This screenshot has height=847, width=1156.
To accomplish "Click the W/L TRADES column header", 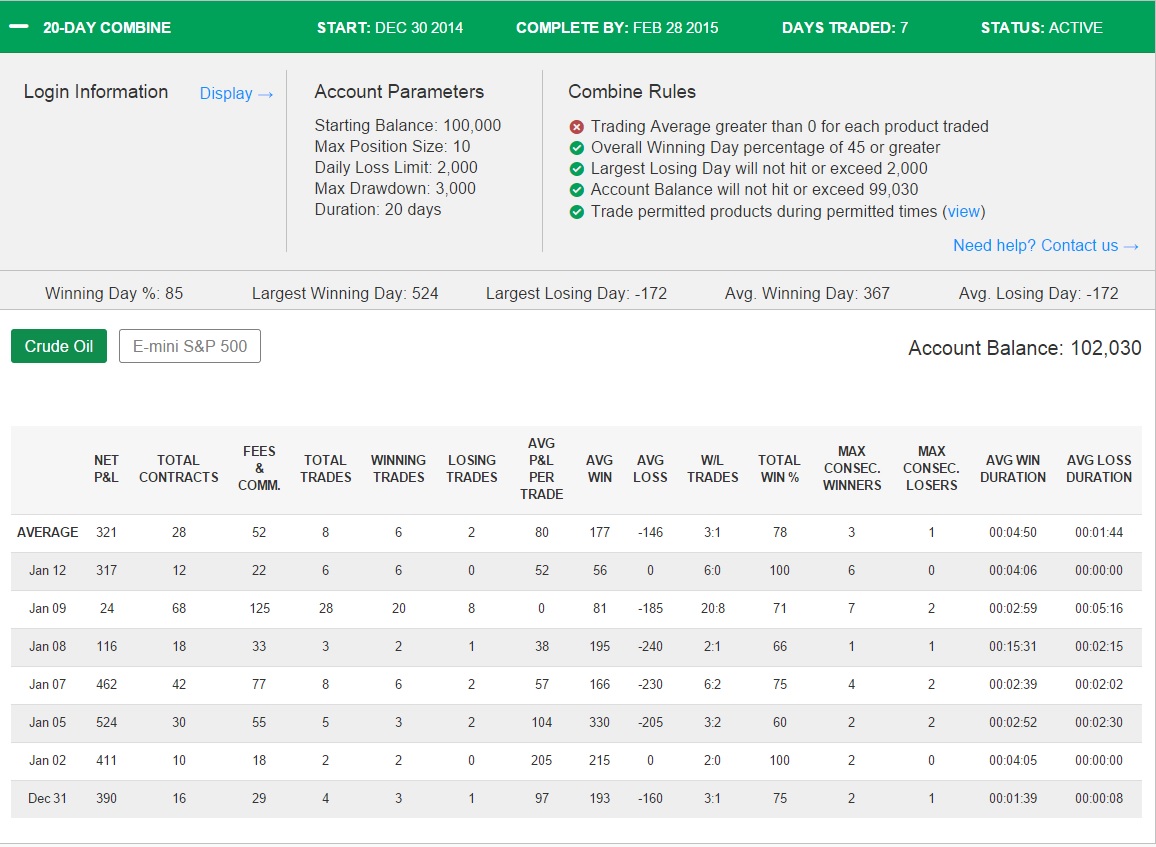I will tap(712, 468).
